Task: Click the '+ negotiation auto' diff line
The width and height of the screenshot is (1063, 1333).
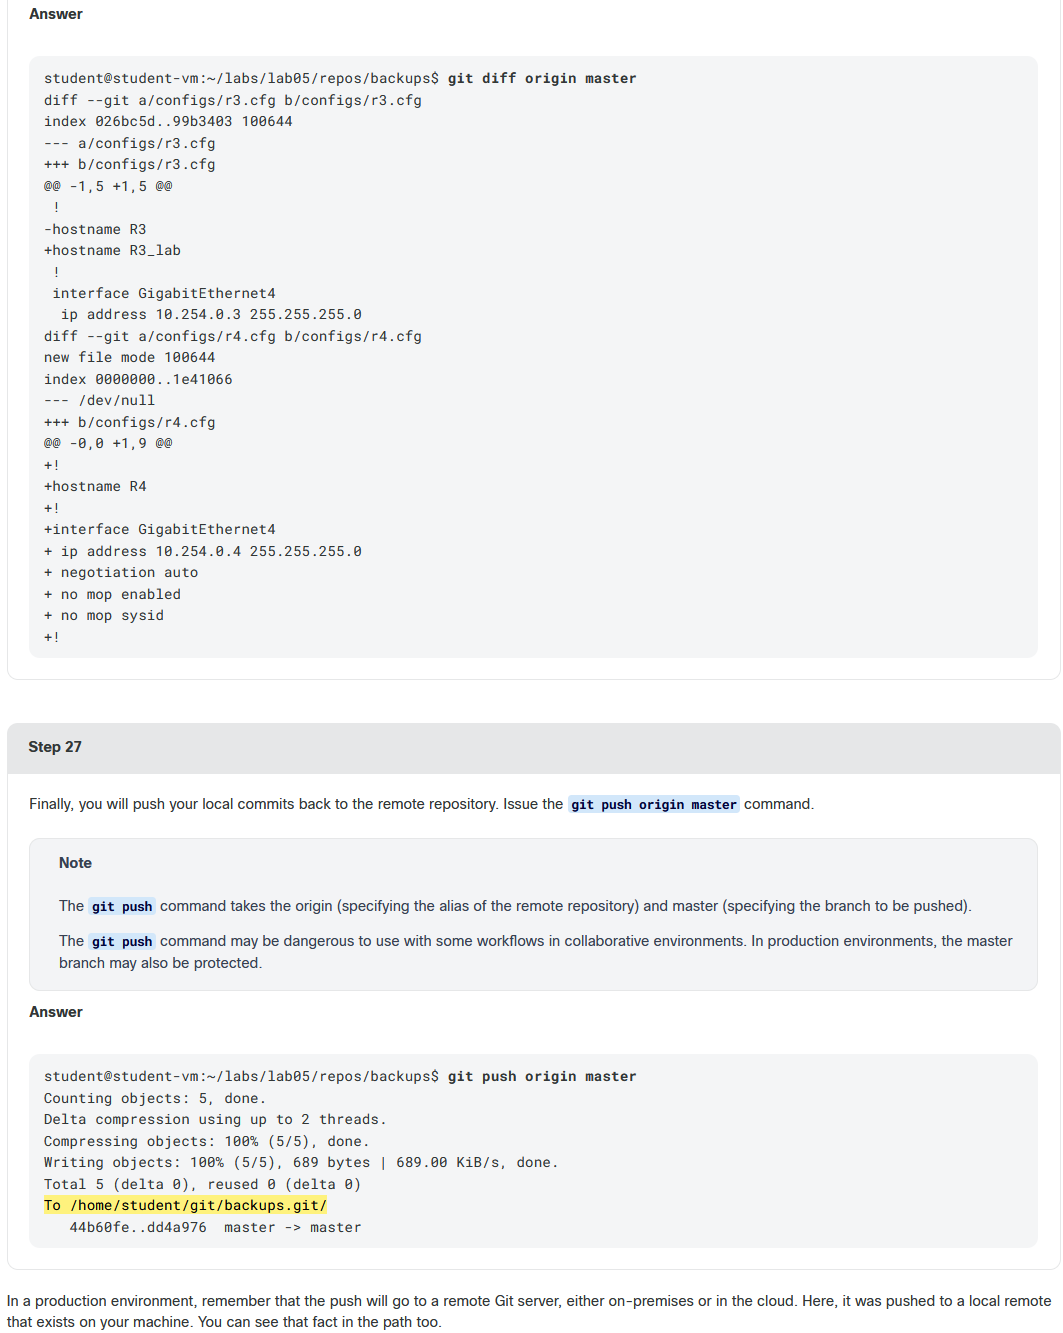Action: [121, 573]
